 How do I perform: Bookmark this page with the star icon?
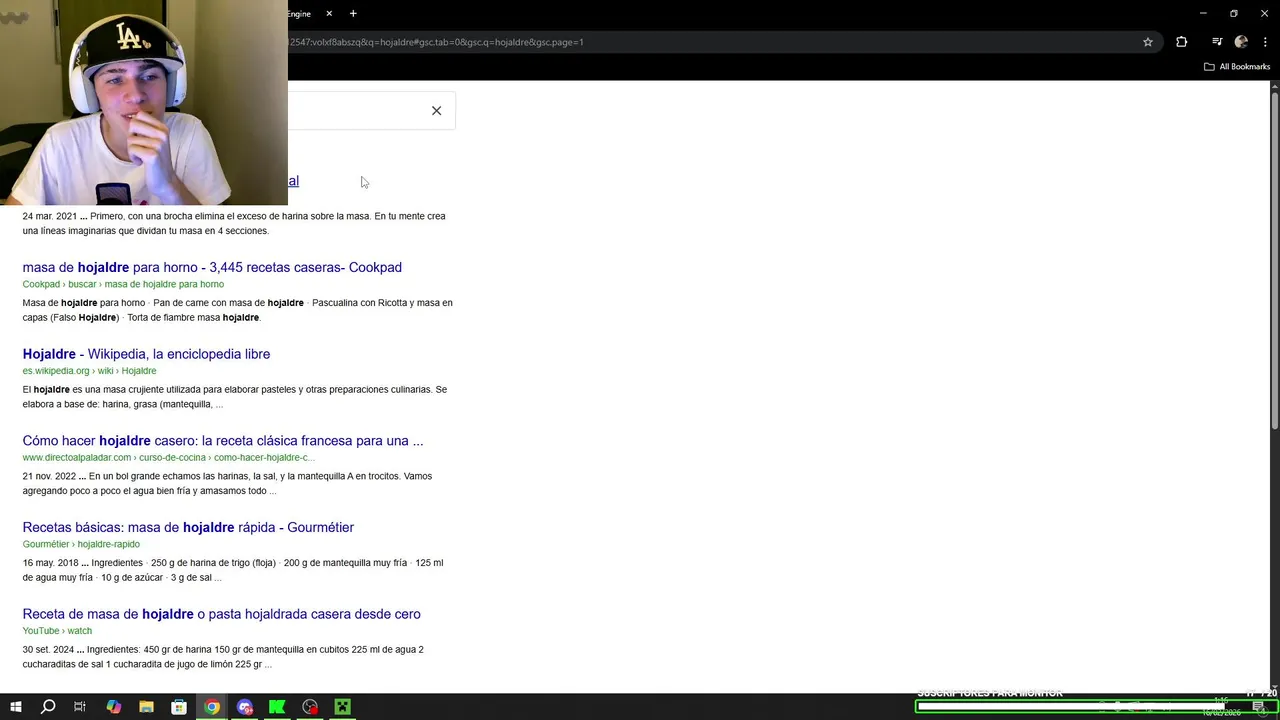[x=1148, y=42]
